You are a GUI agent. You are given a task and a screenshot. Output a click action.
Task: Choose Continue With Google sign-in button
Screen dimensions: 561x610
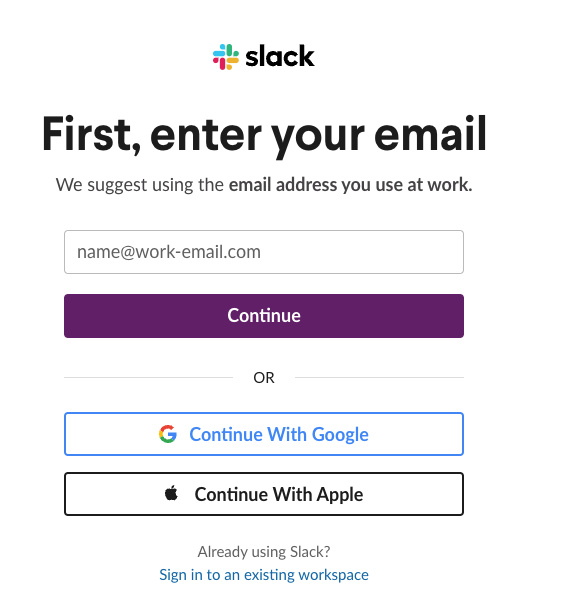(264, 434)
